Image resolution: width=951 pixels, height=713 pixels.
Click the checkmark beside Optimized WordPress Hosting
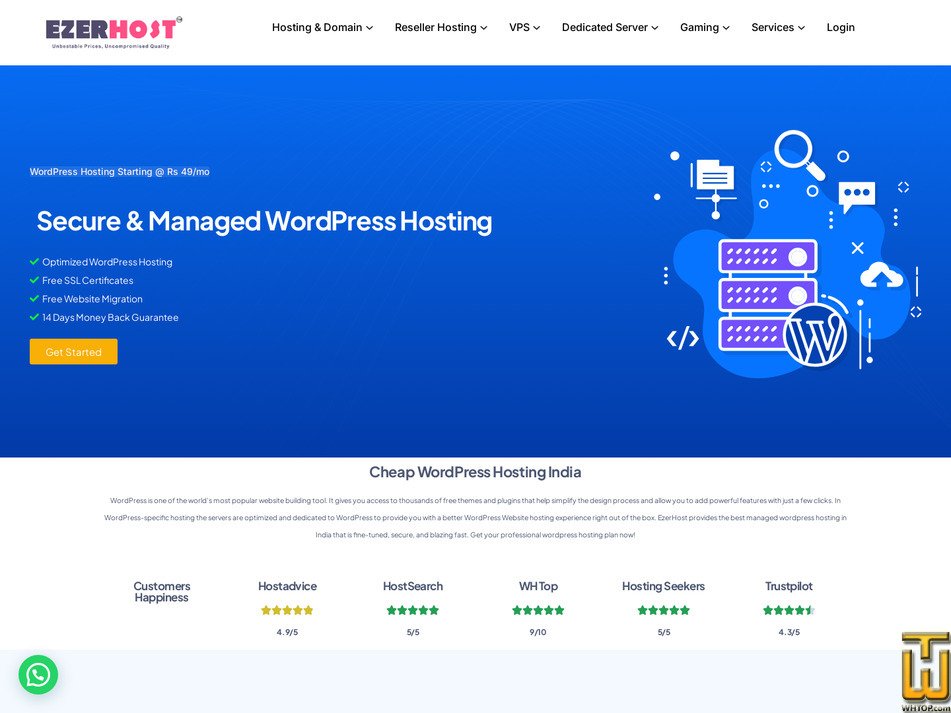34,261
